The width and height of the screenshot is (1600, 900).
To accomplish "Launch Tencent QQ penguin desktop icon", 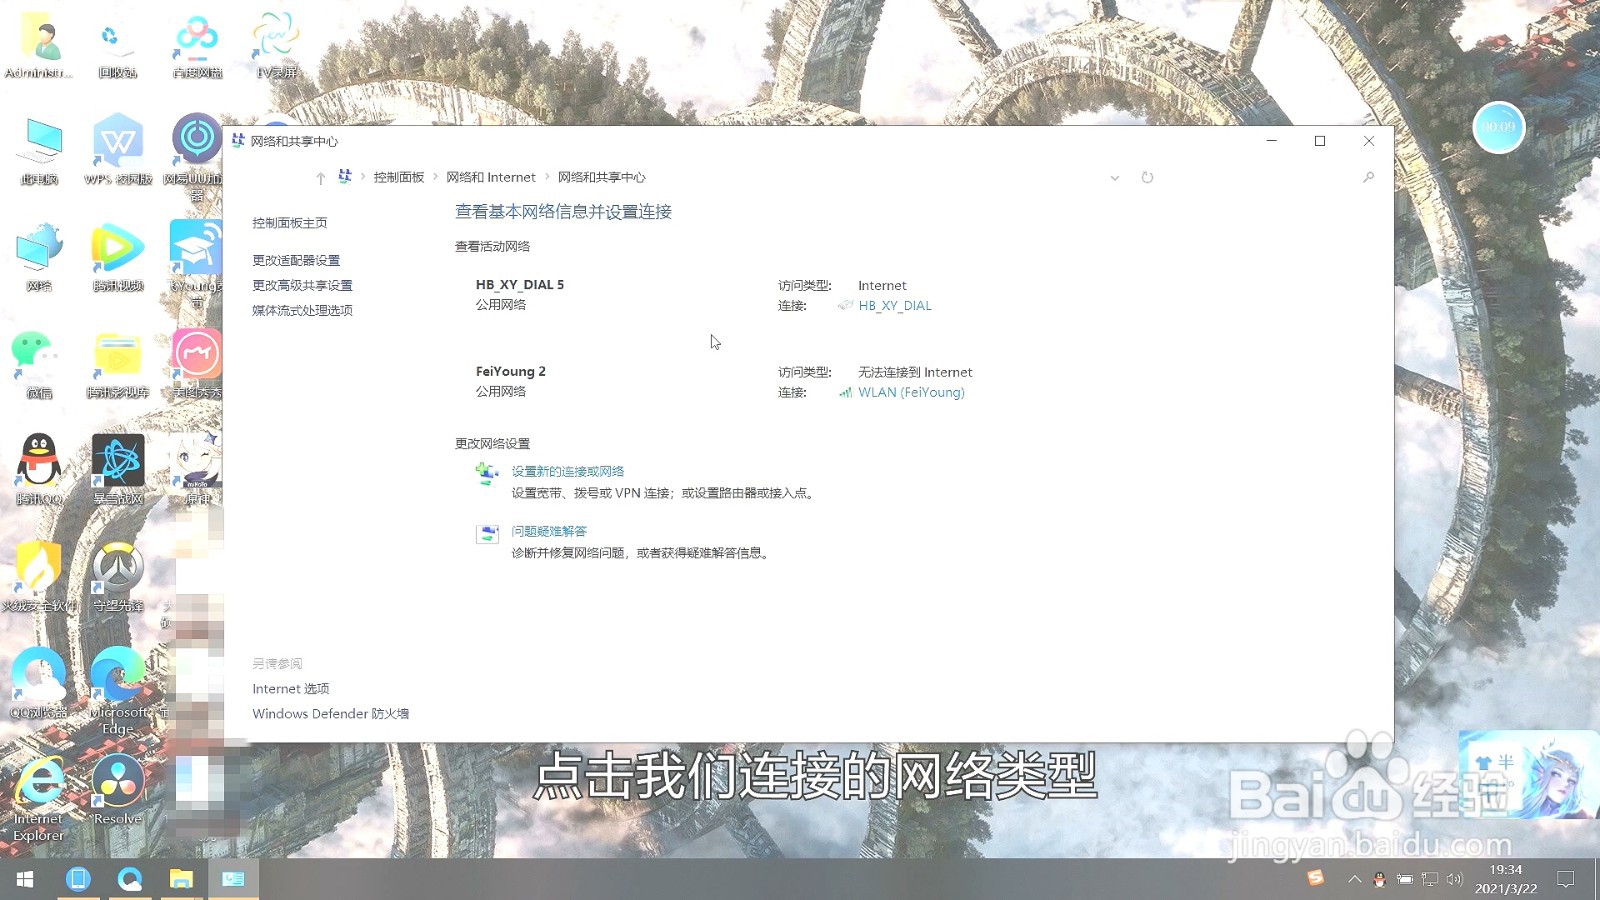I will click(x=39, y=469).
